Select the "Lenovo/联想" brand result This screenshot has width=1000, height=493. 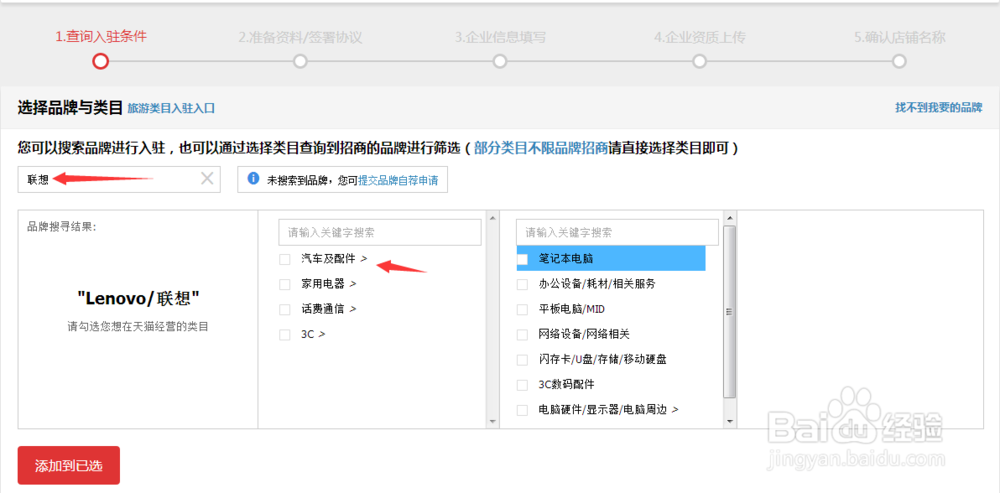coord(138,297)
